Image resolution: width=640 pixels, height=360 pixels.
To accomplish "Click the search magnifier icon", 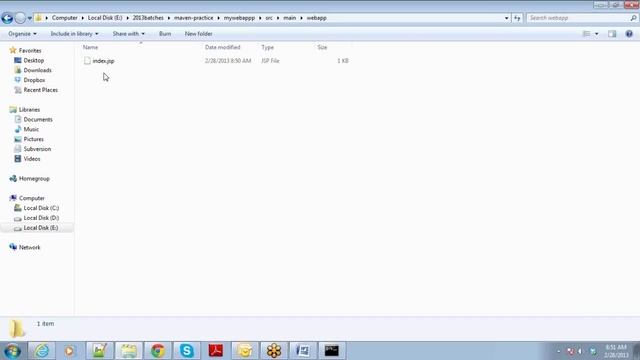I will (x=633, y=18).
